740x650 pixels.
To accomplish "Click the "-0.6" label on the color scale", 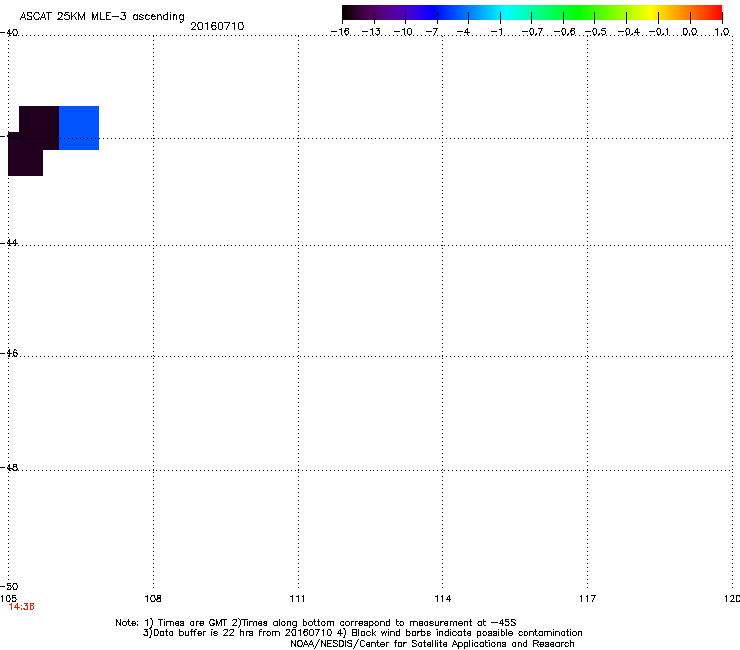I will click(564, 32).
